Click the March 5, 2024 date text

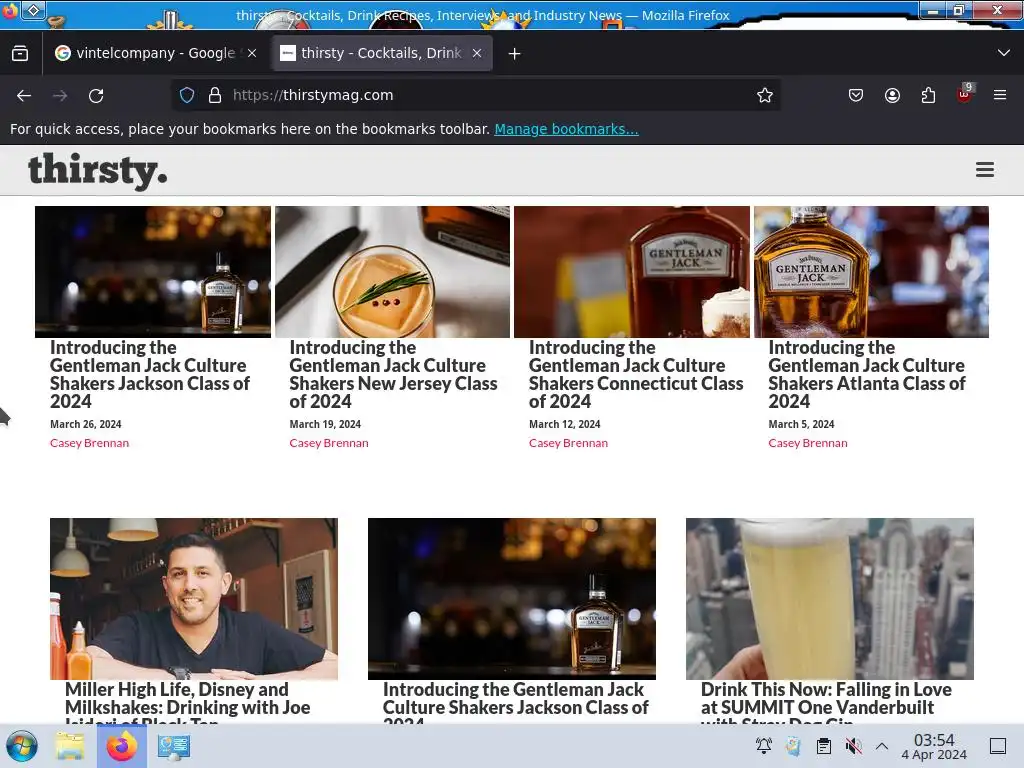pos(801,424)
